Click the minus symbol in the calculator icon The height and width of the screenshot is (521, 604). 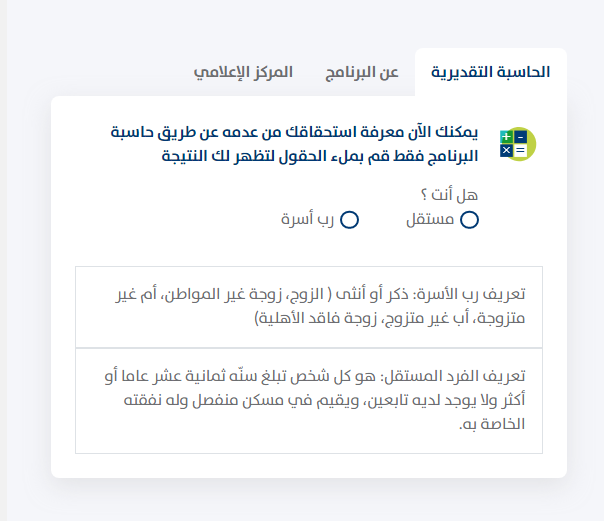pos(519,136)
